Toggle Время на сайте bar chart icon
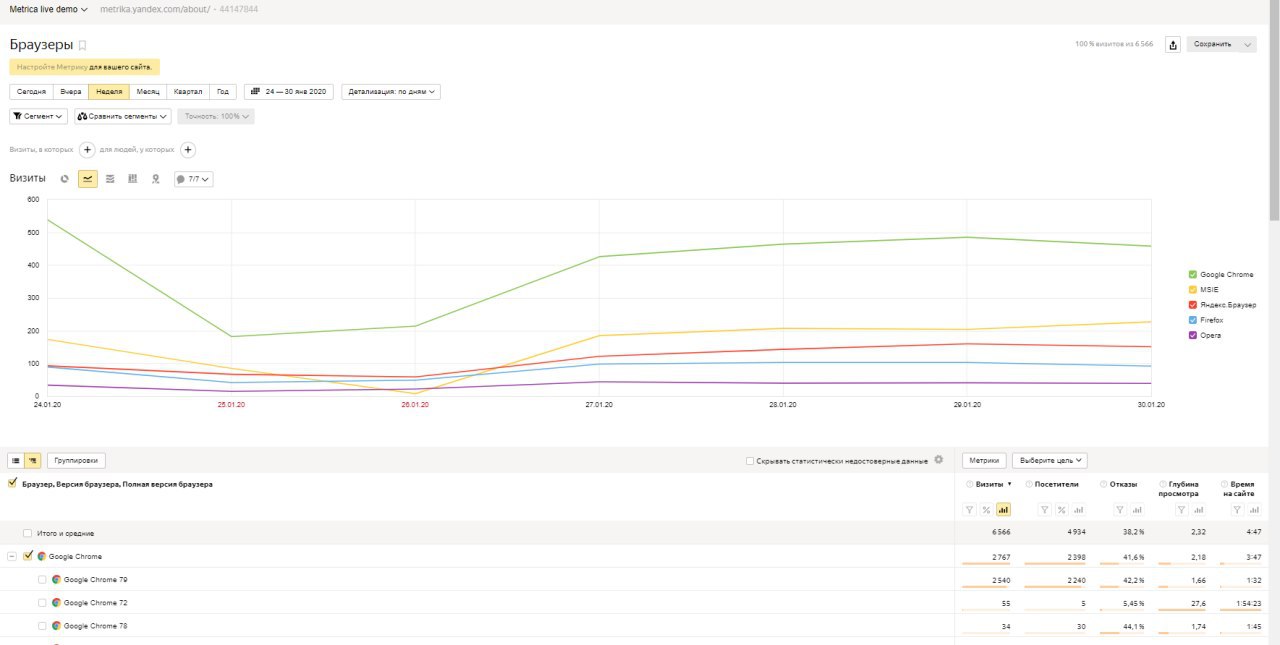 pyautogui.click(x=1253, y=510)
